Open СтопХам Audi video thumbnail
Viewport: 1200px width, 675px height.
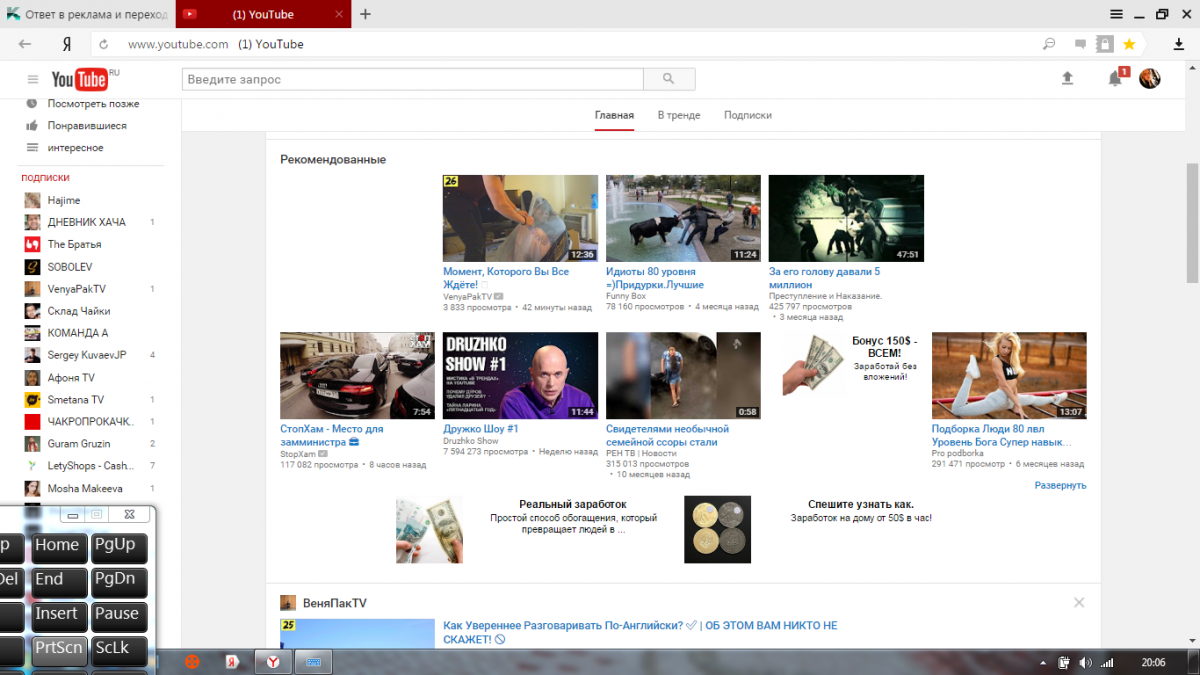click(x=357, y=375)
